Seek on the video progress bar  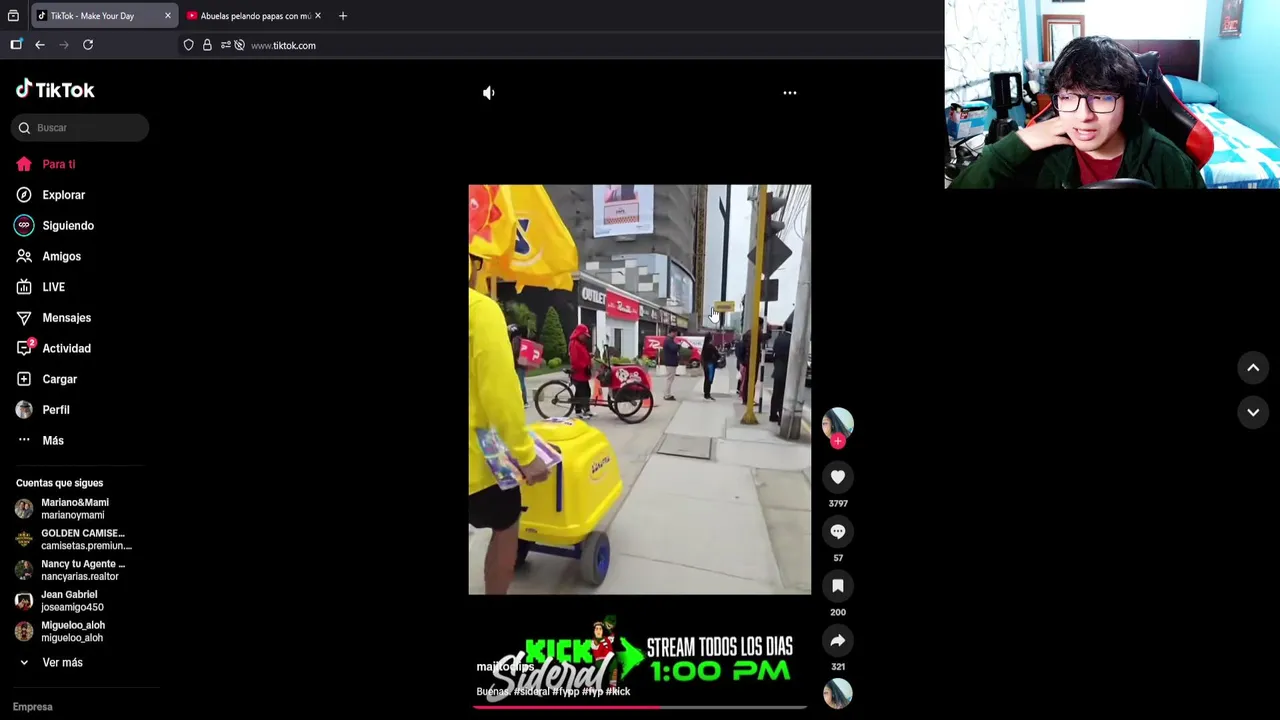coord(640,707)
